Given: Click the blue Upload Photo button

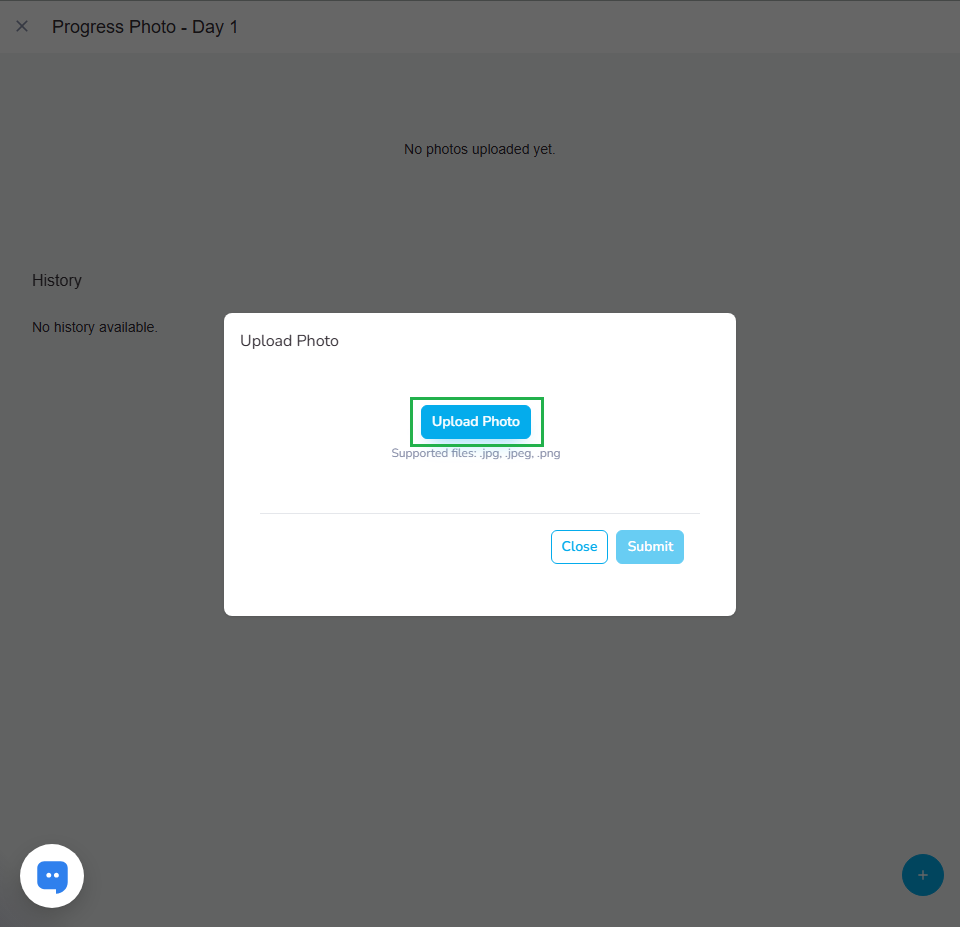Looking at the screenshot, I should pyautogui.click(x=476, y=422).
